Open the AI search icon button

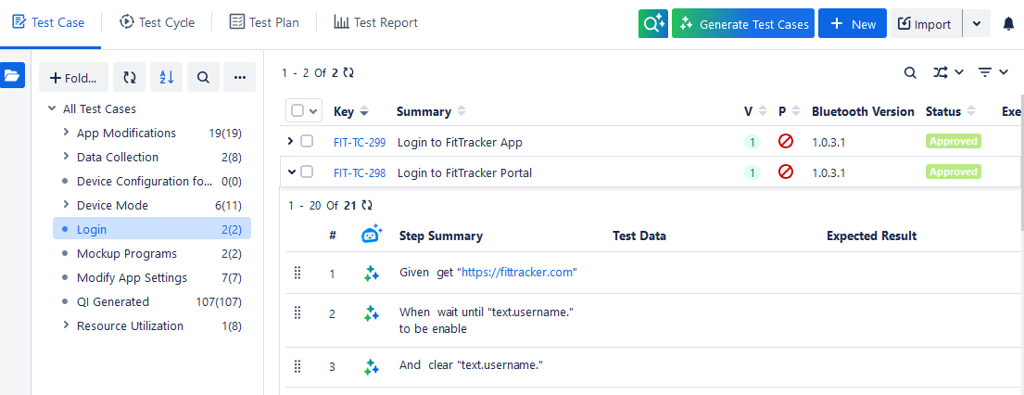coord(653,24)
